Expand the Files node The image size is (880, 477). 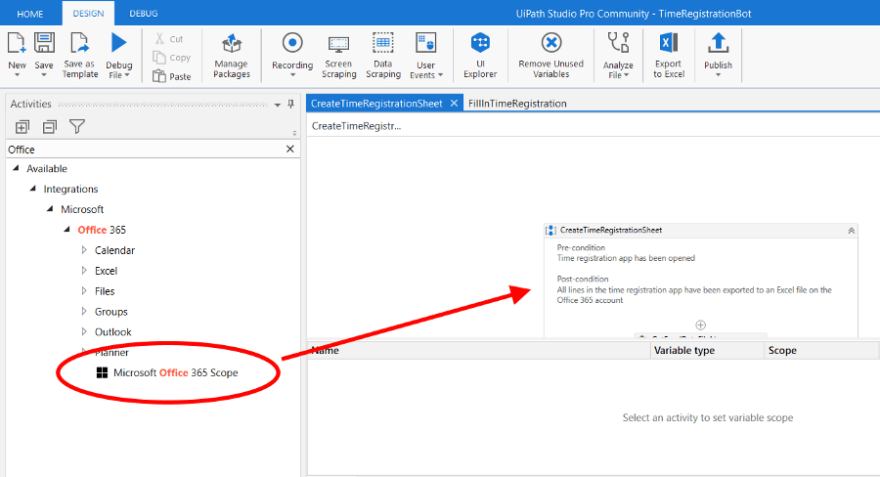tap(84, 291)
